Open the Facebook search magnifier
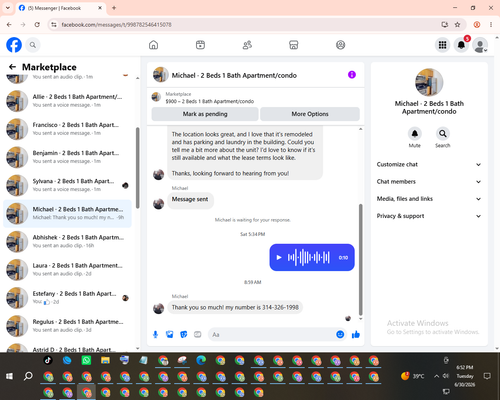Viewport: 500px width, 400px height. tap(33, 45)
